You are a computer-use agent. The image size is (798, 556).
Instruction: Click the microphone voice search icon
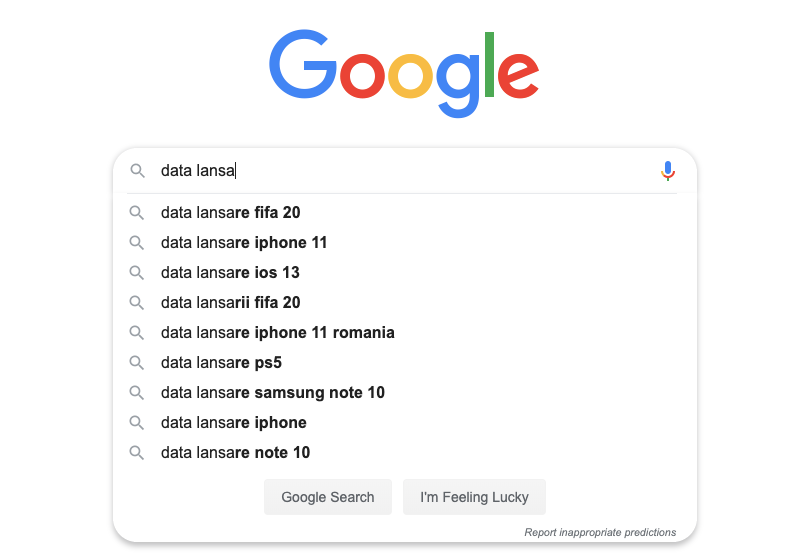(x=668, y=171)
